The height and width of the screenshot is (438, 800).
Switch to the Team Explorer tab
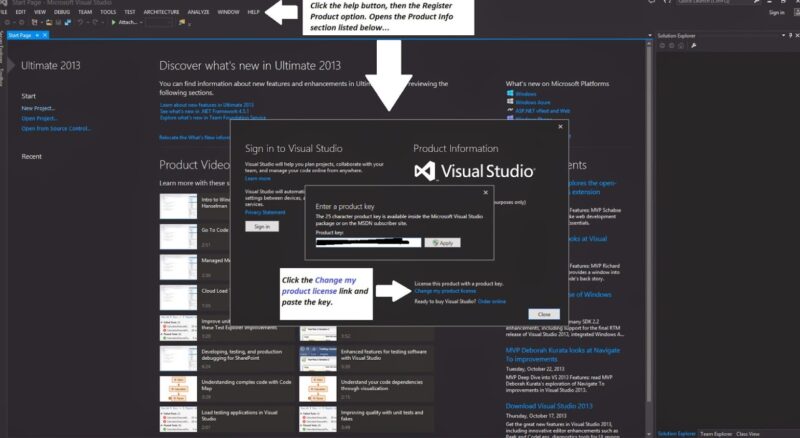tap(716, 434)
